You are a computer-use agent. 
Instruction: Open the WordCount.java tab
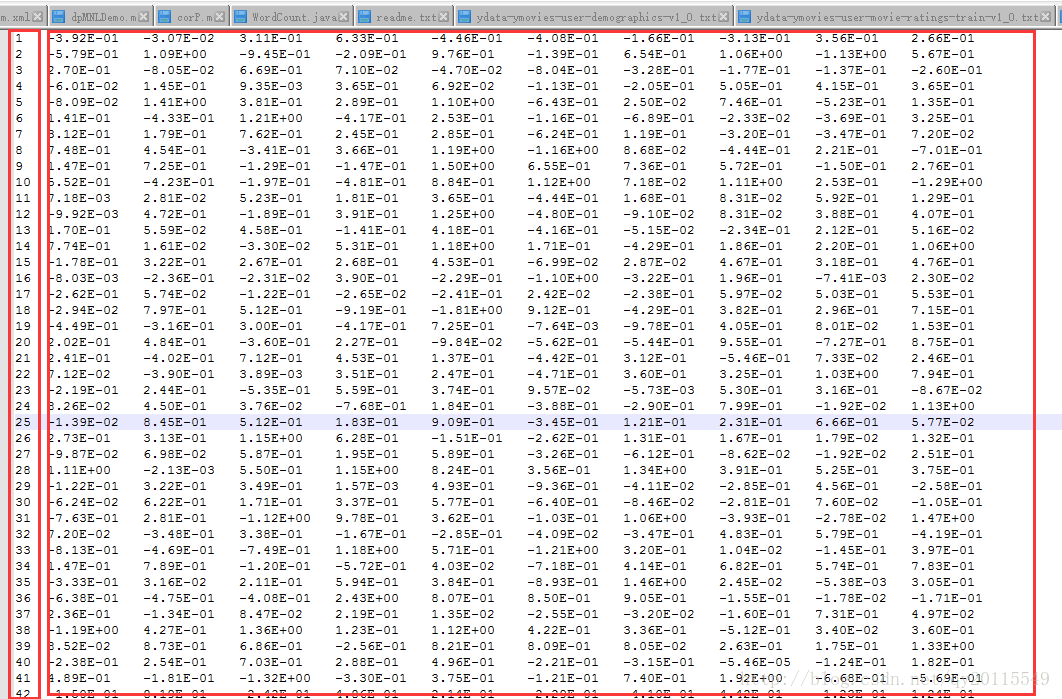pos(292,16)
